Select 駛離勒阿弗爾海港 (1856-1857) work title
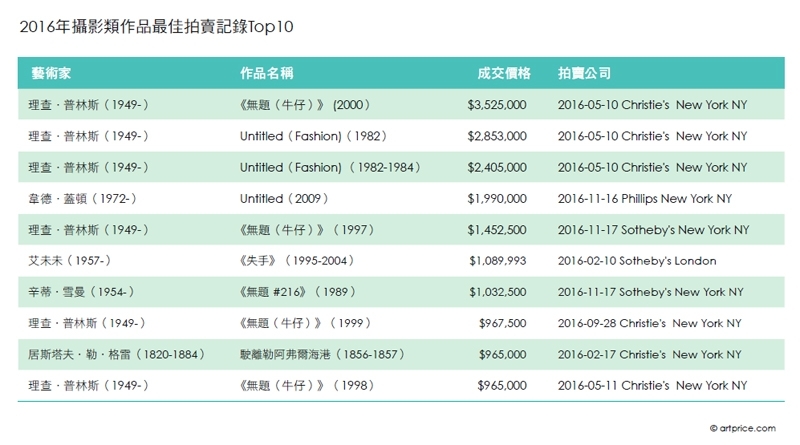800x445 pixels. pos(322,354)
